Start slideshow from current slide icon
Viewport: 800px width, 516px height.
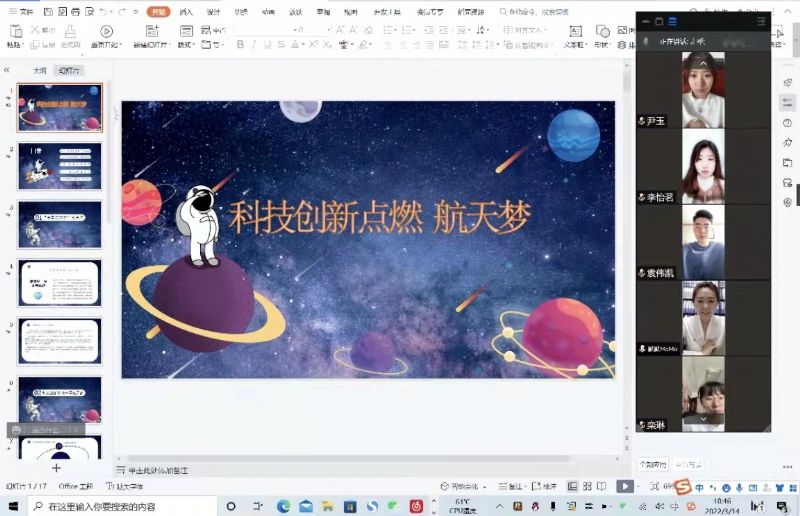(x=104, y=32)
